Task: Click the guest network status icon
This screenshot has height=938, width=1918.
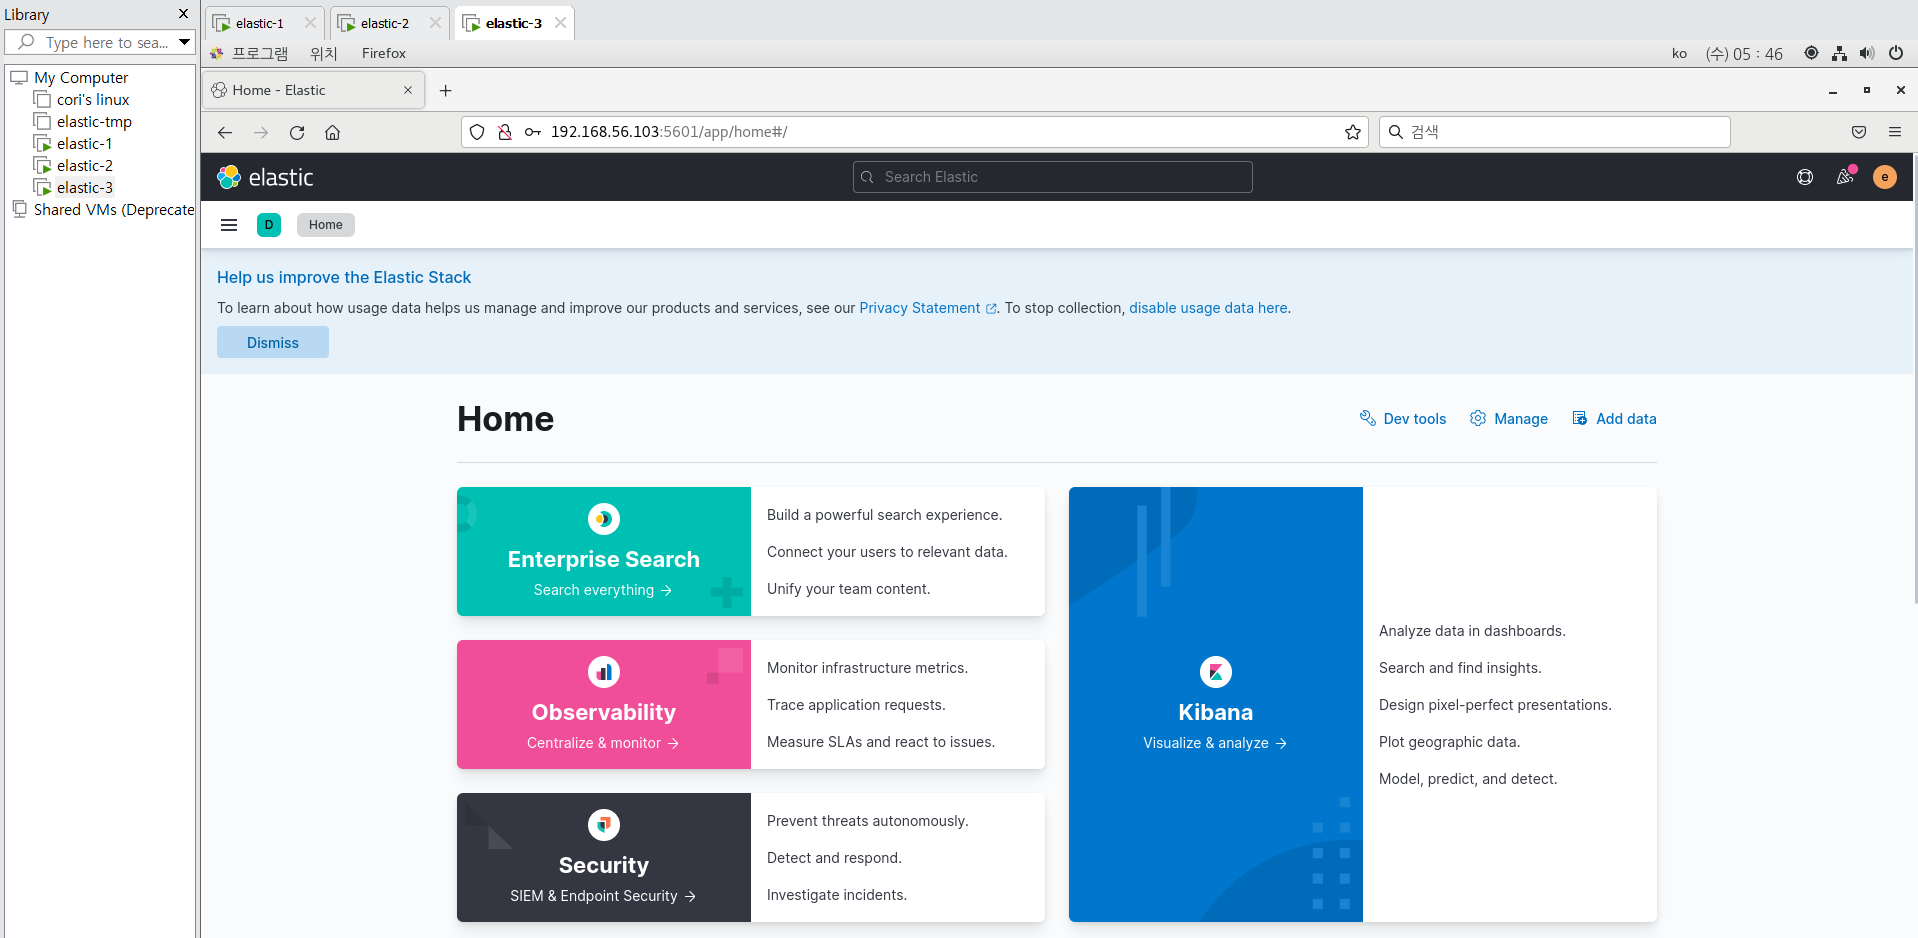Action: point(1839,53)
